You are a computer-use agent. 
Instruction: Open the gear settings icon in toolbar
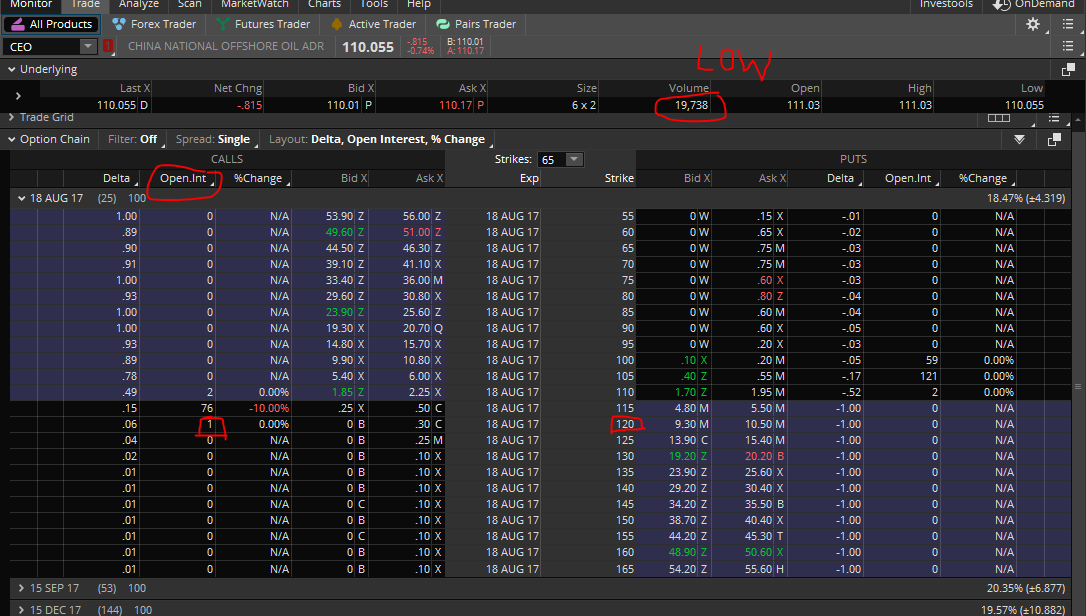pos(1033,24)
